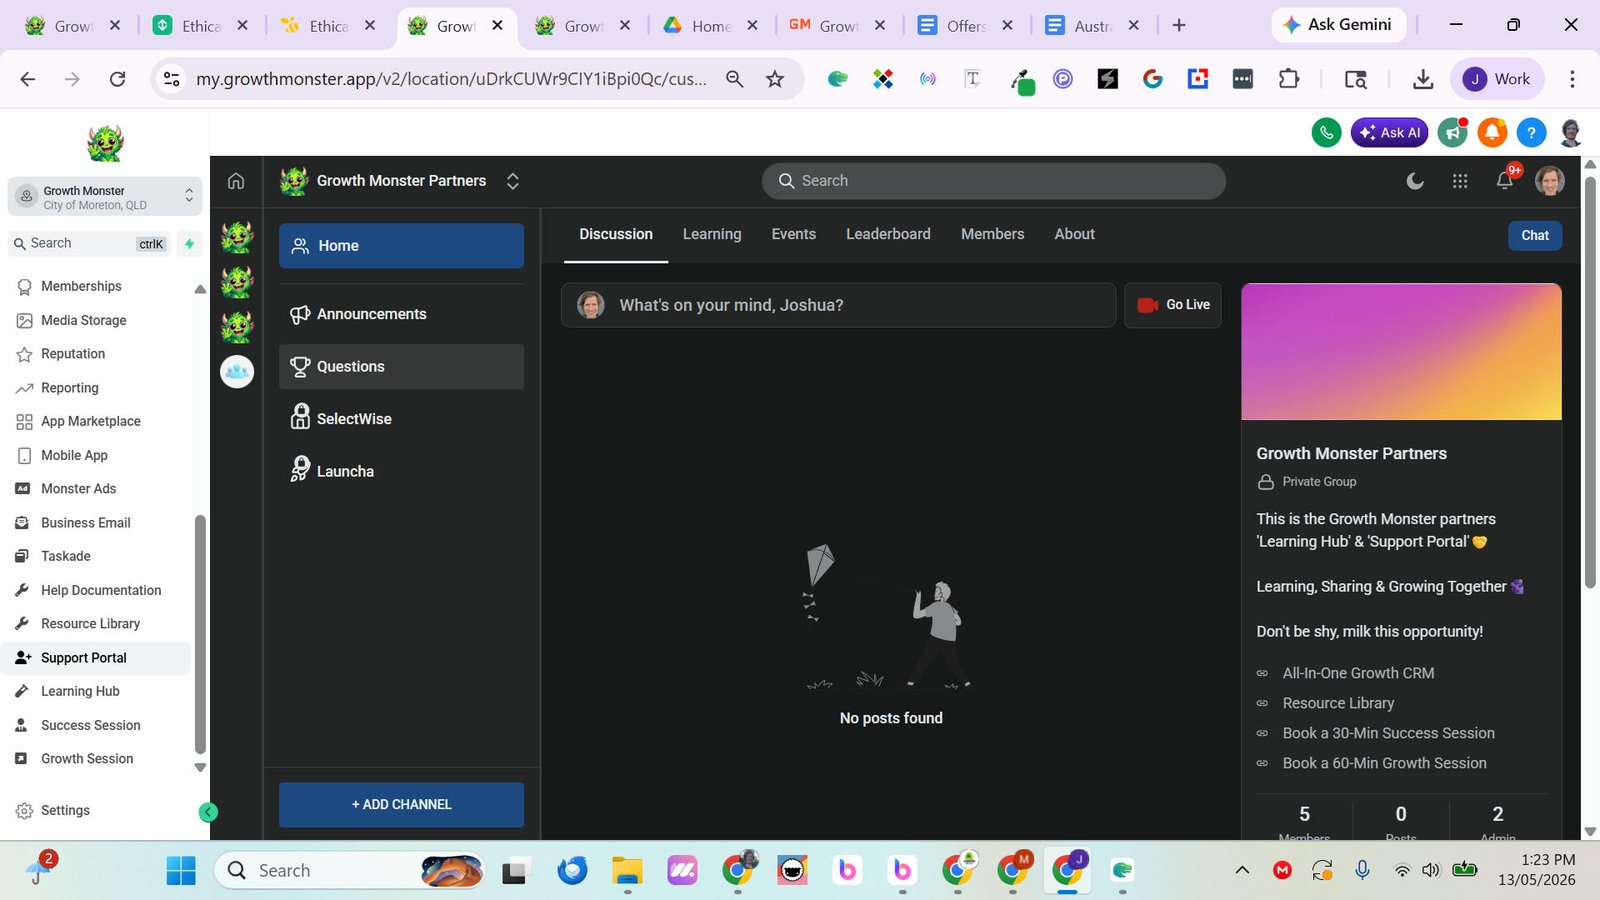Image resolution: width=1600 pixels, height=900 pixels.
Task: Click the Ask Gemini button
Action: pyautogui.click(x=1338, y=25)
